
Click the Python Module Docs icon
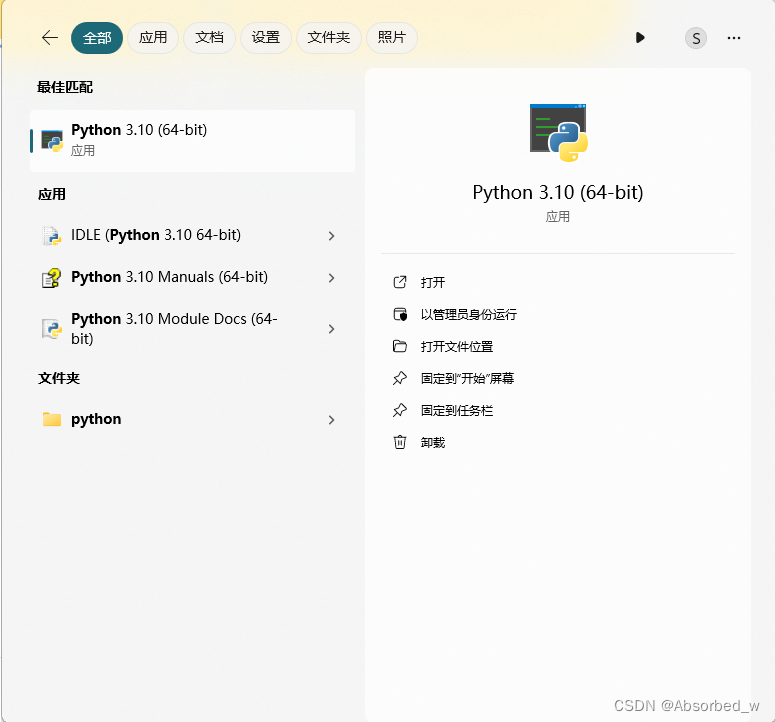(51, 329)
